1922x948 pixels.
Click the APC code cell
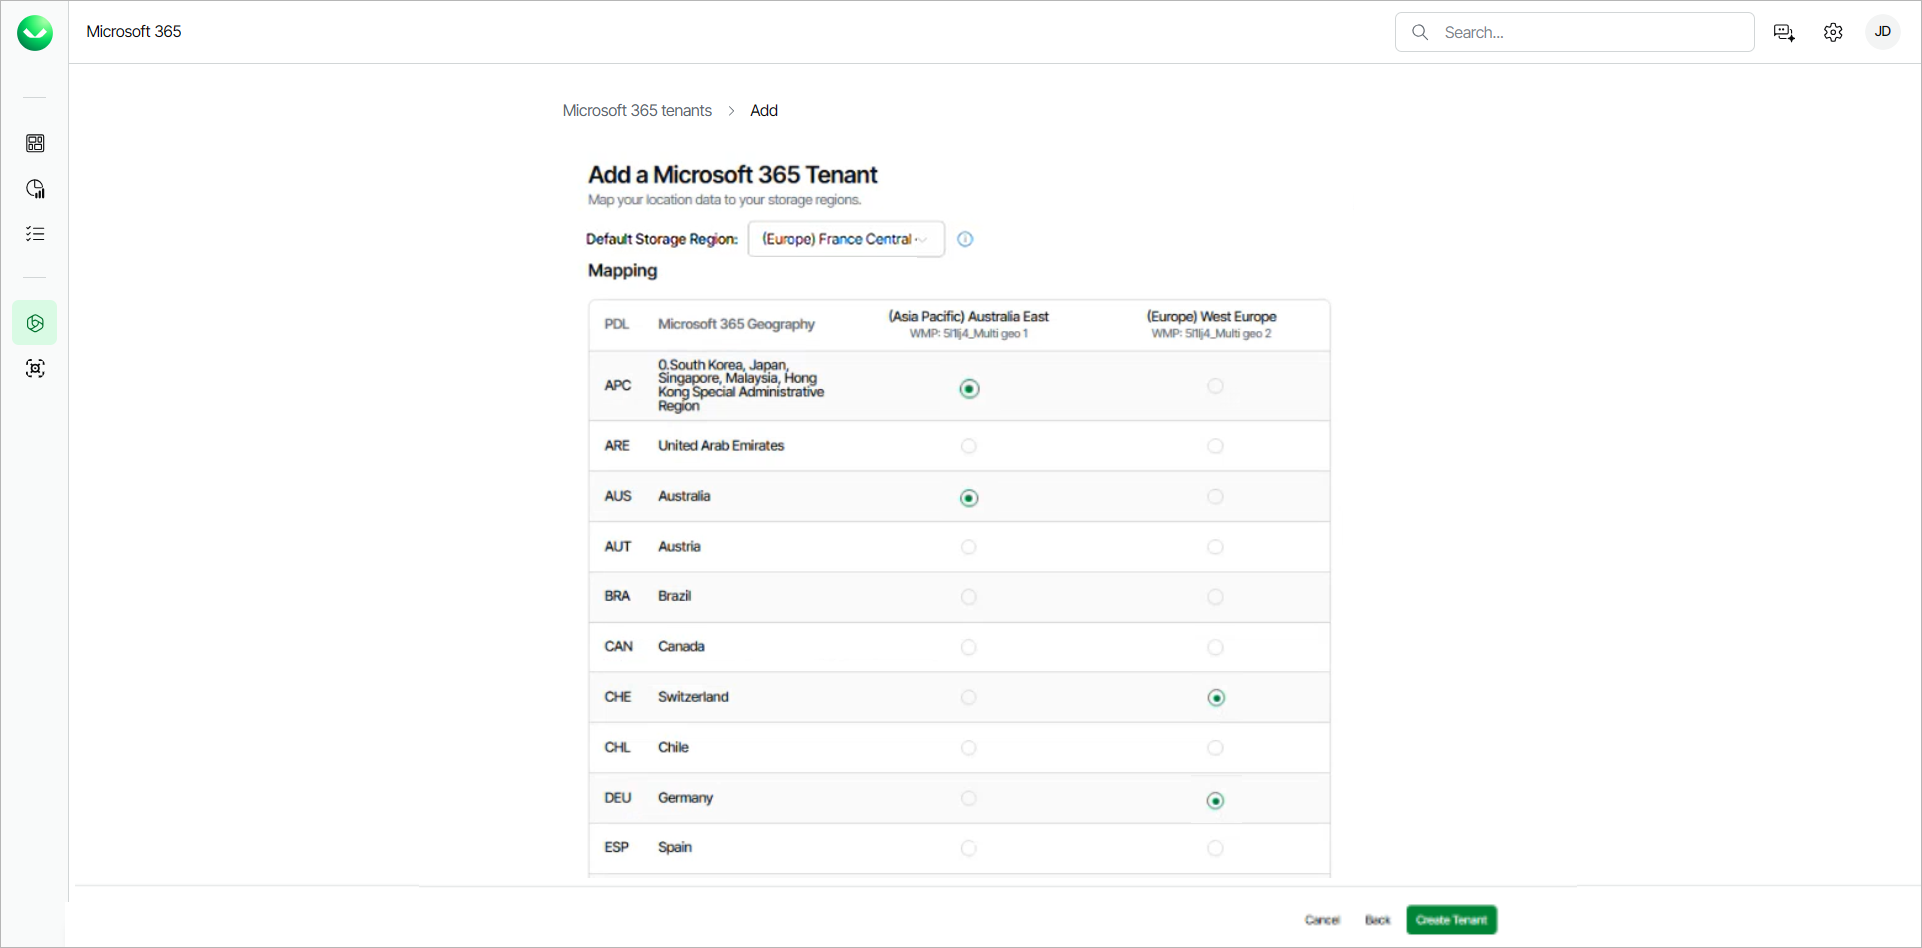618,385
